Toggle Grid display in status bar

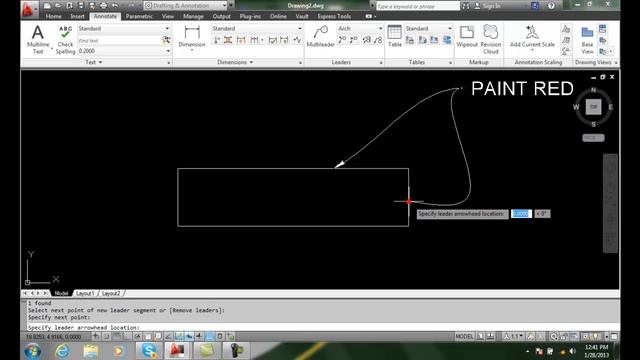(x=117, y=337)
